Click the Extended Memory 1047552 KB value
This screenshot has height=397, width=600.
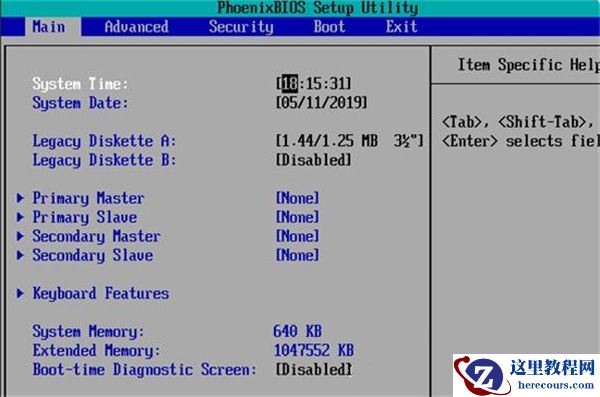point(314,350)
